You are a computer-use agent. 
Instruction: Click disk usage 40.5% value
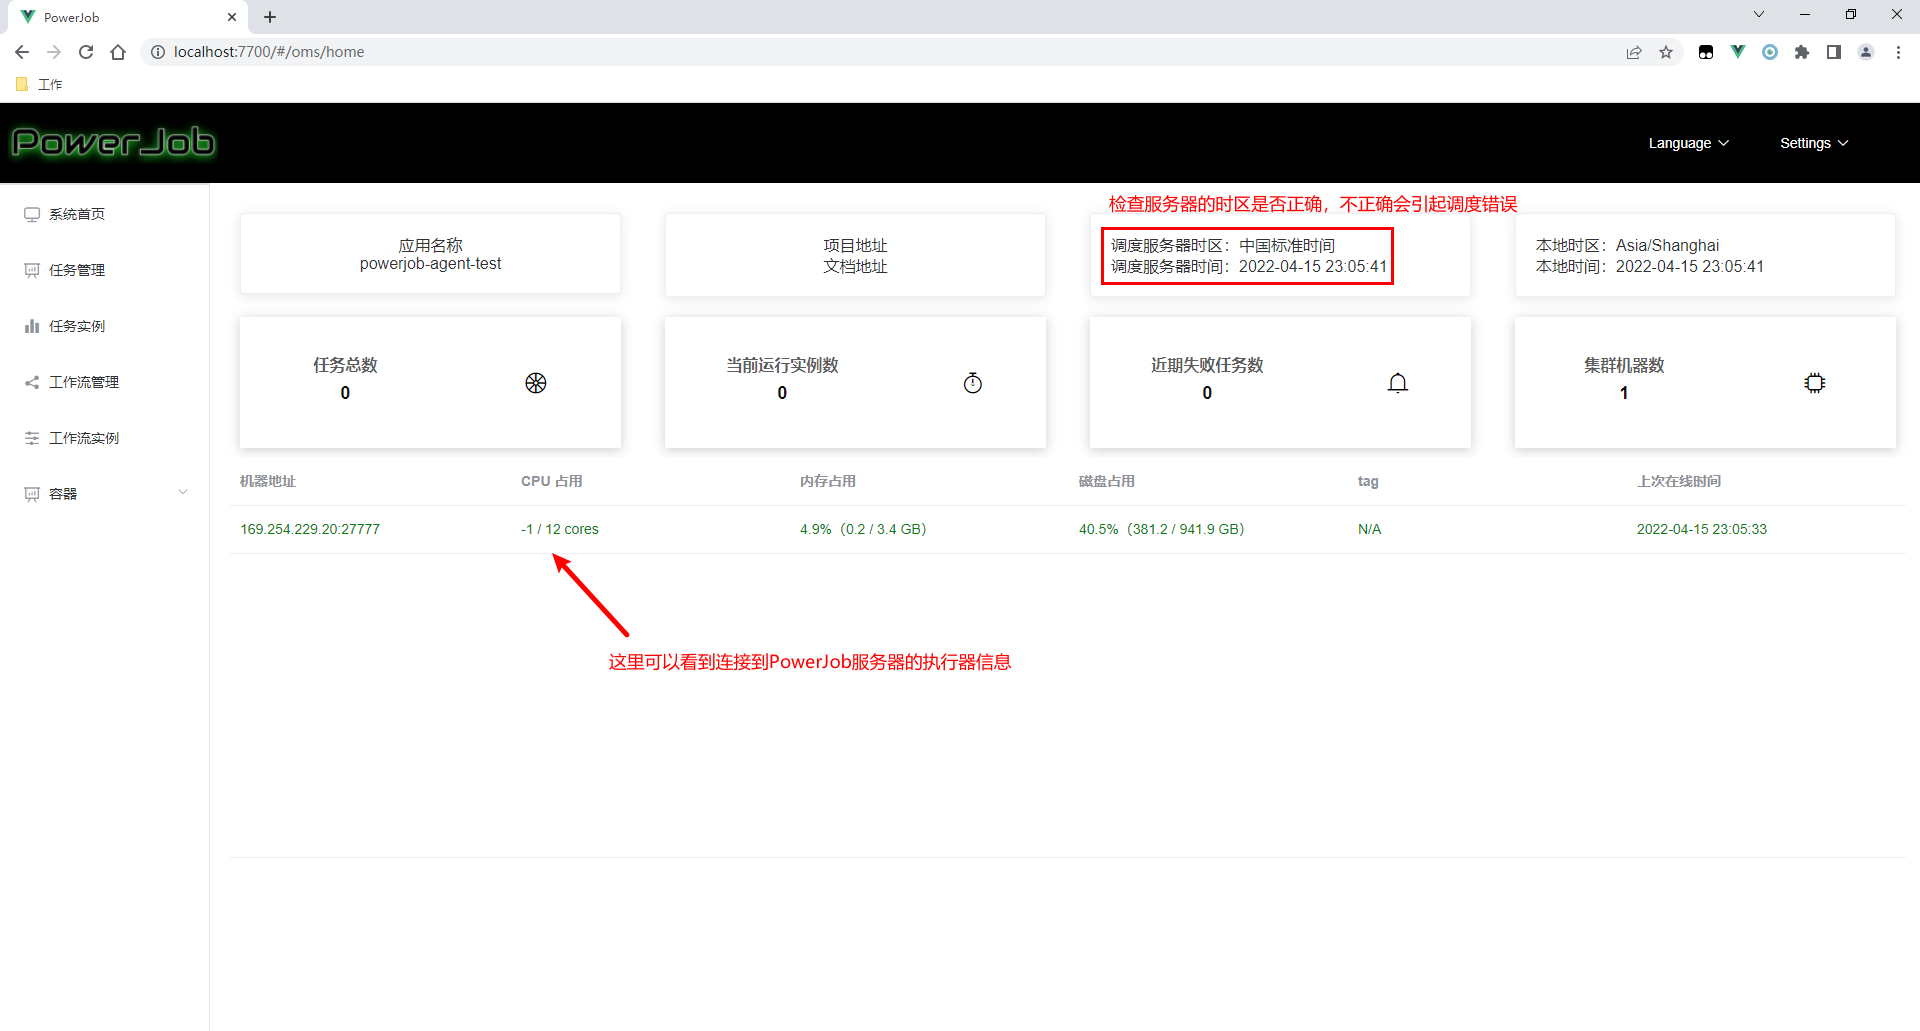[x=1162, y=529]
